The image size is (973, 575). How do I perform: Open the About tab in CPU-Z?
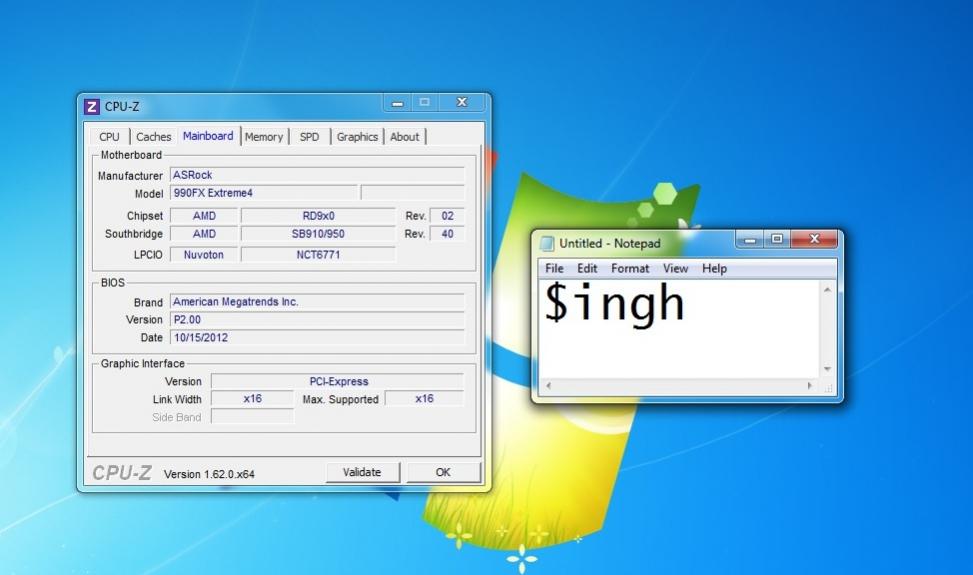(x=405, y=136)
